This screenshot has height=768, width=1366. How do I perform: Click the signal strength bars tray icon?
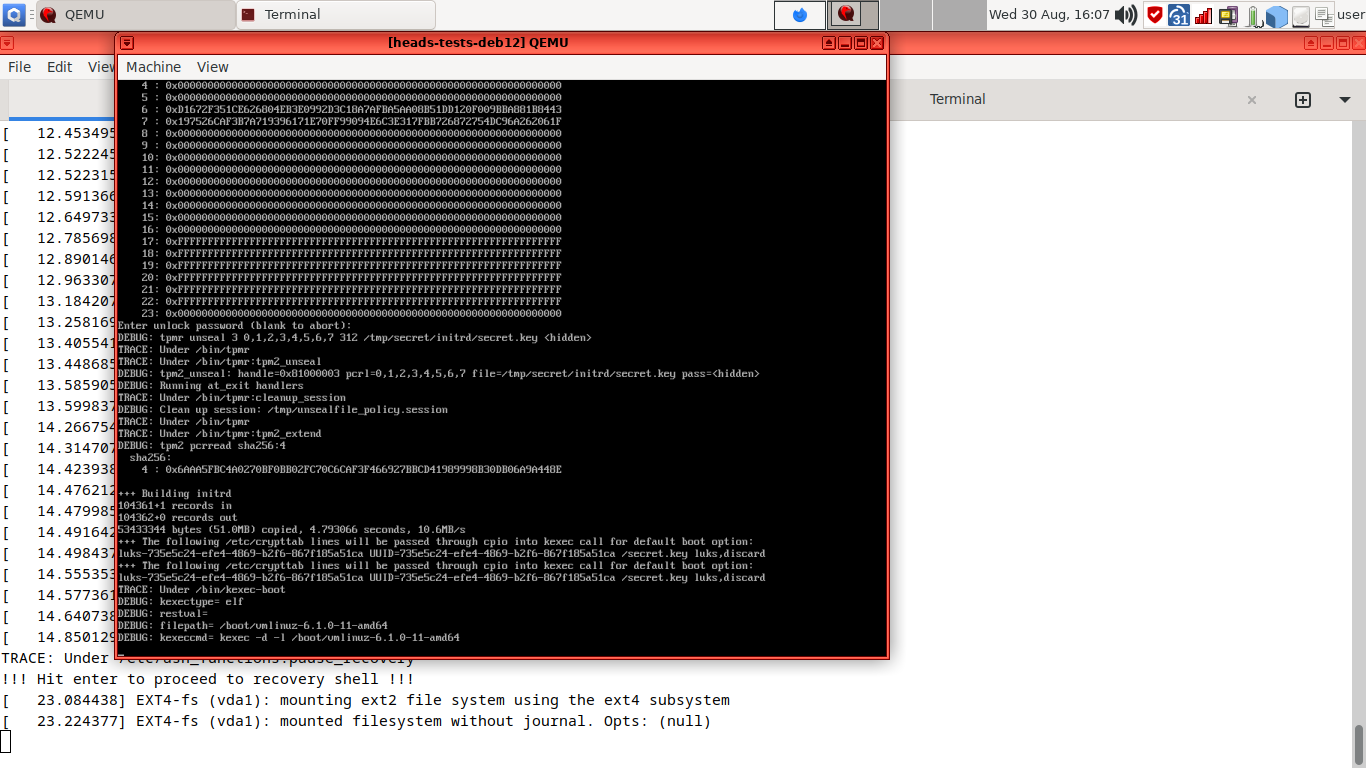1203,15
